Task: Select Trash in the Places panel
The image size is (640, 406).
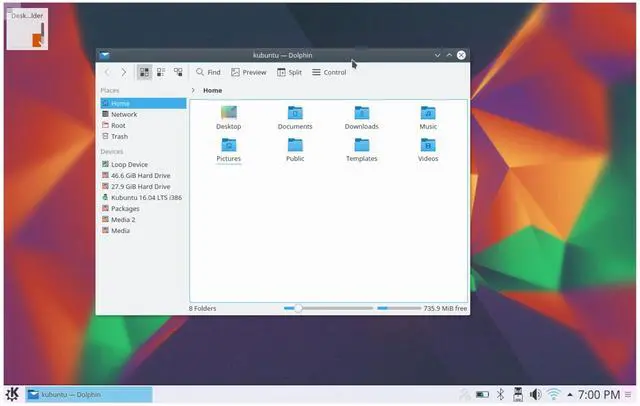Action: [118, 136]
